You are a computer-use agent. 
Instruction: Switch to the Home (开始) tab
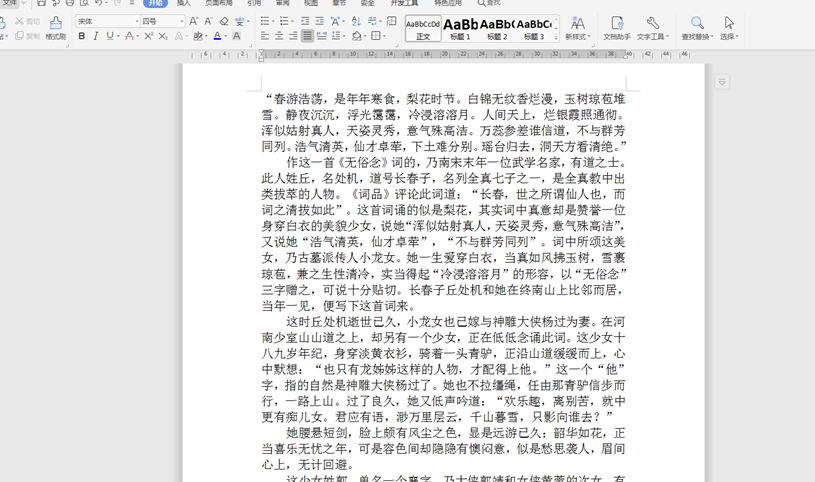(x=155, y=3)
